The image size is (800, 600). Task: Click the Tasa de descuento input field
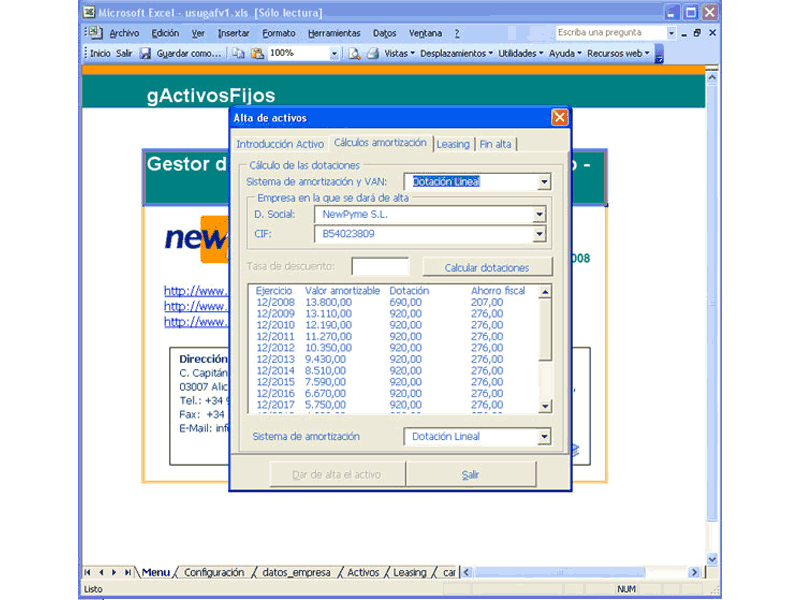(x=380, y=266)
